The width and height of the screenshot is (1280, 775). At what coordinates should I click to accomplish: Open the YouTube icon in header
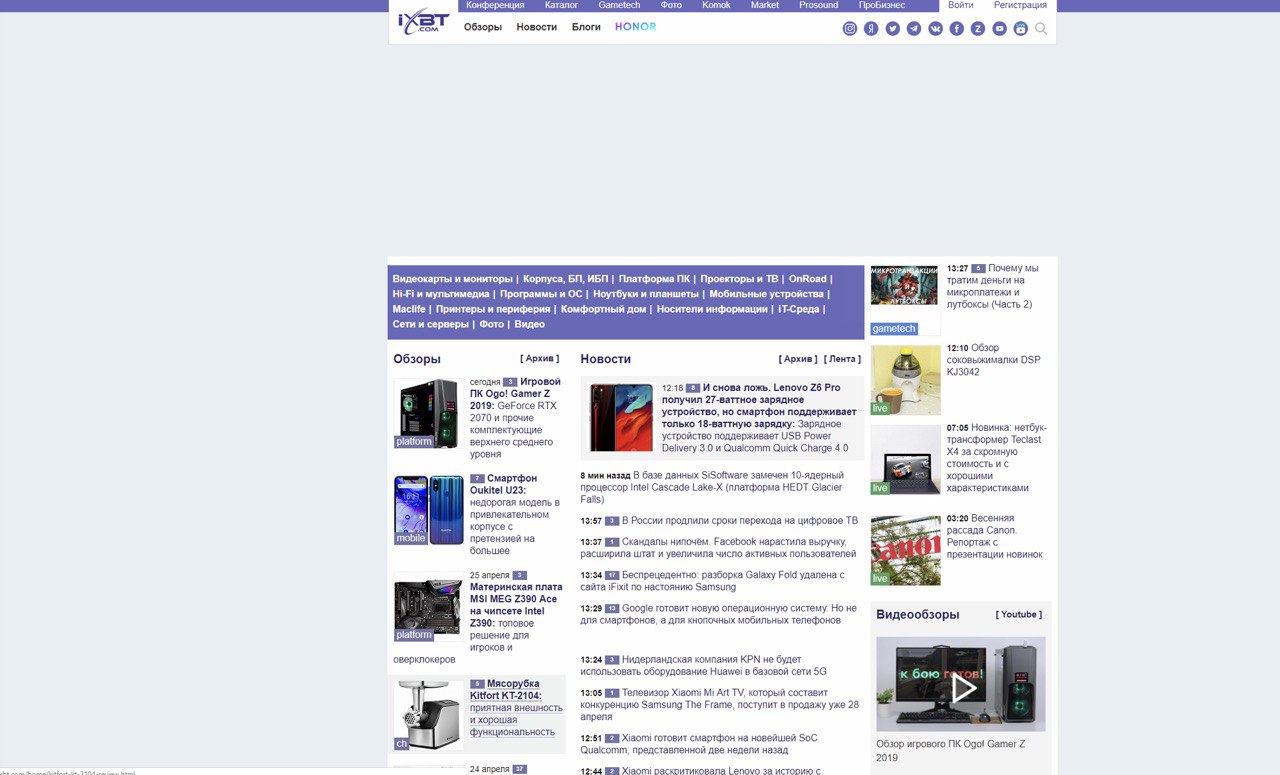coord(1000,29)
